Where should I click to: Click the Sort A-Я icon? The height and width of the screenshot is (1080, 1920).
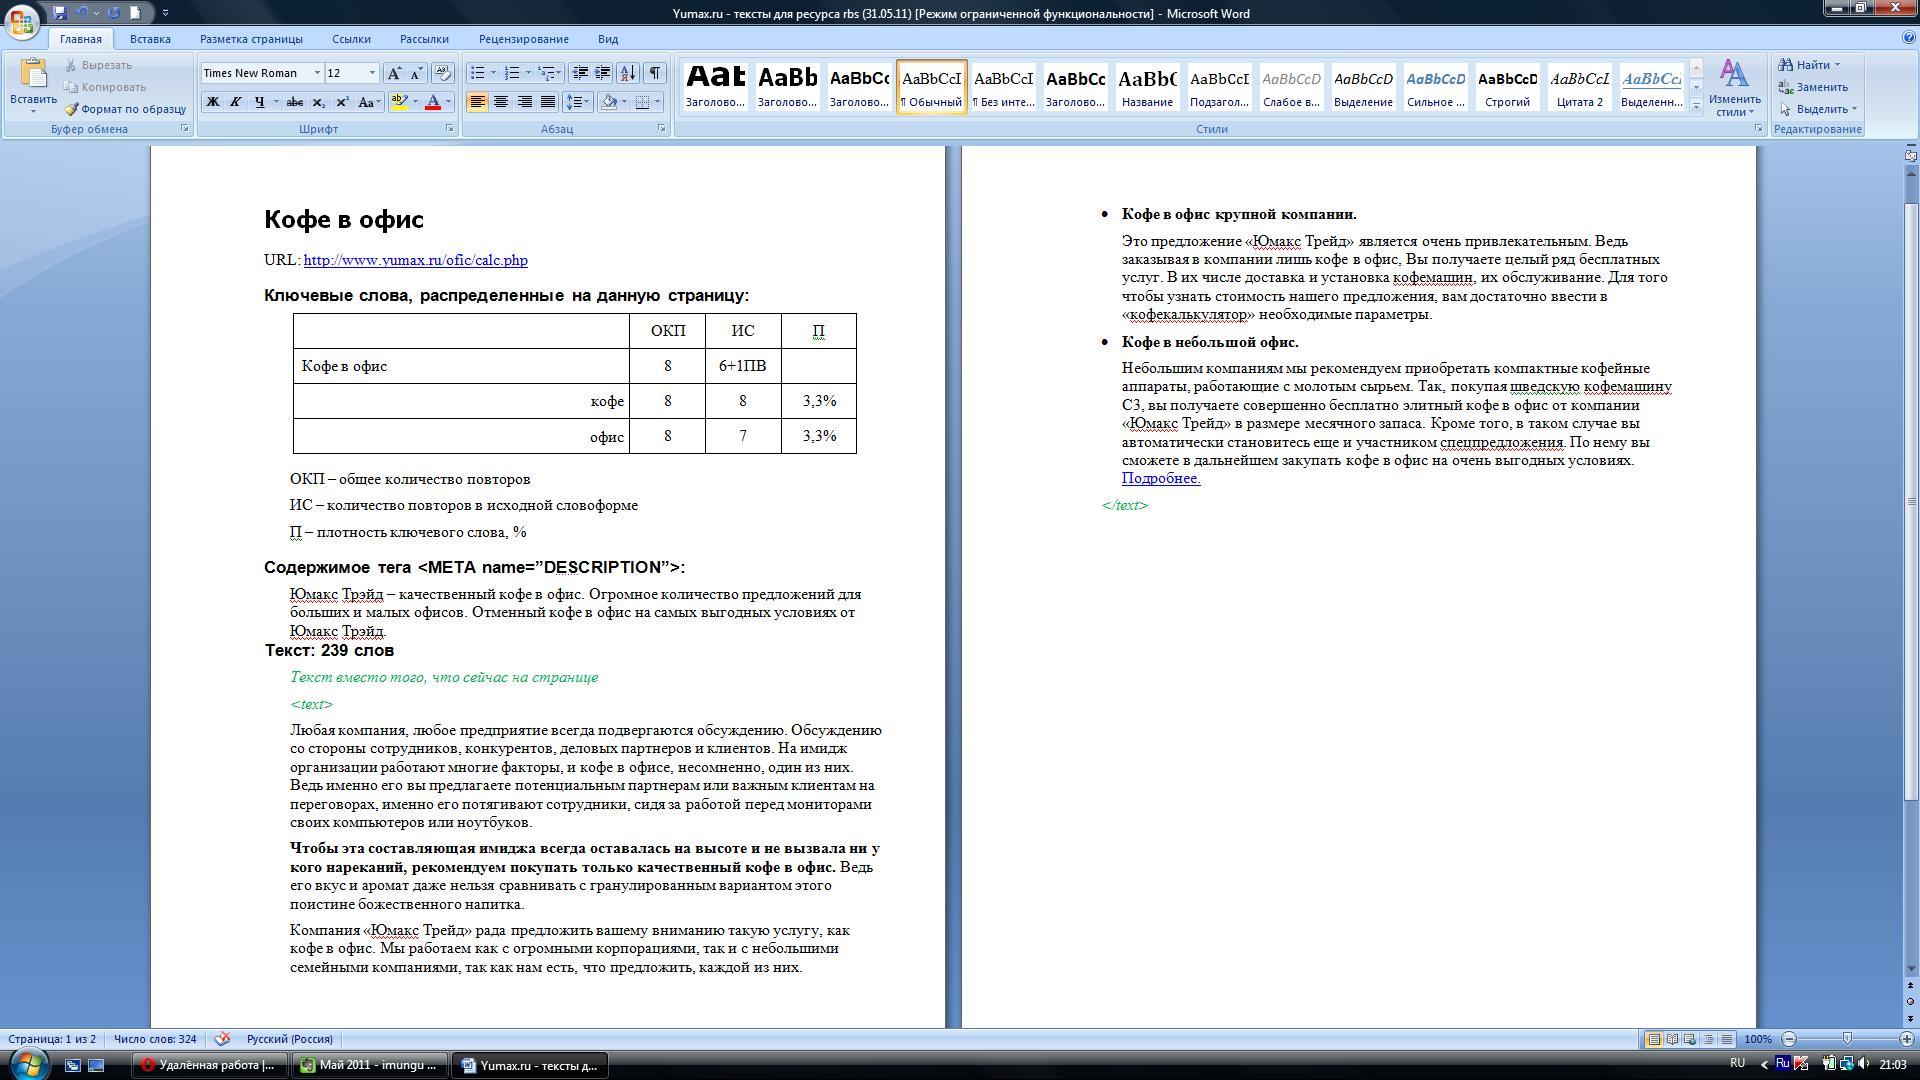click(628, 73)
